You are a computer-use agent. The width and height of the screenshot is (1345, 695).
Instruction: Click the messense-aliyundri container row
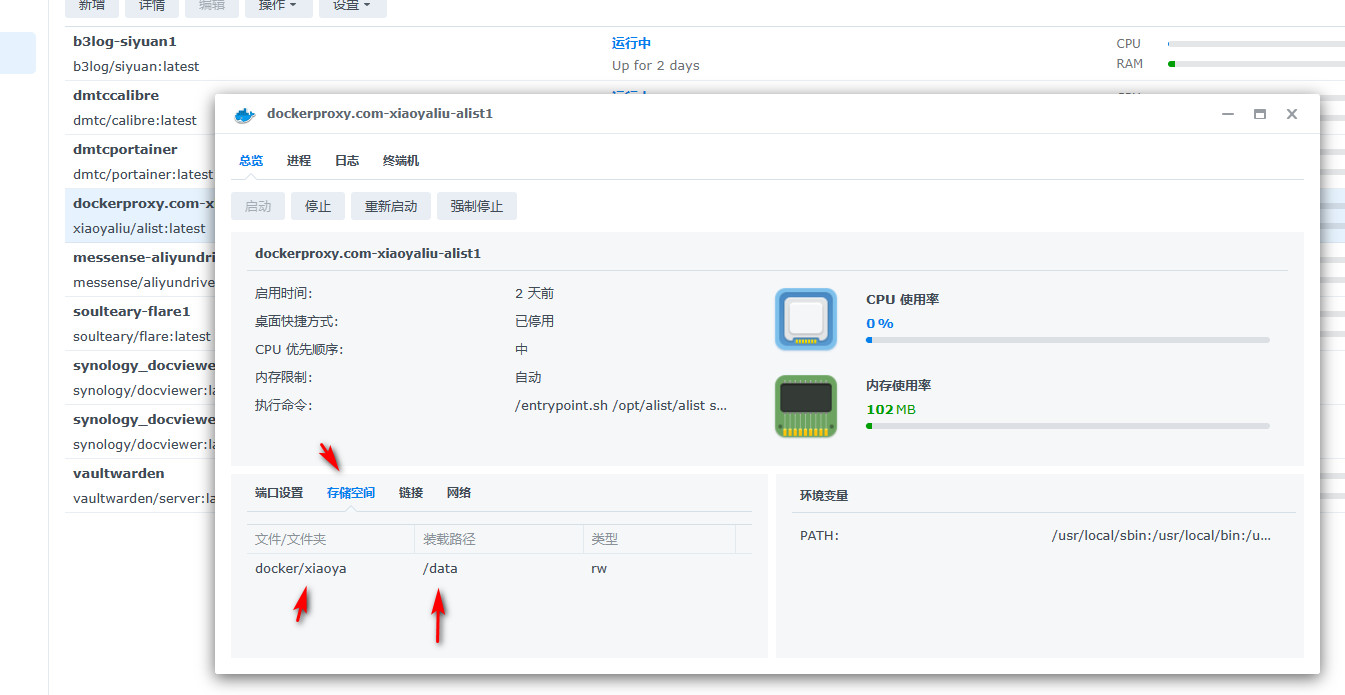[x=139, y=270]
